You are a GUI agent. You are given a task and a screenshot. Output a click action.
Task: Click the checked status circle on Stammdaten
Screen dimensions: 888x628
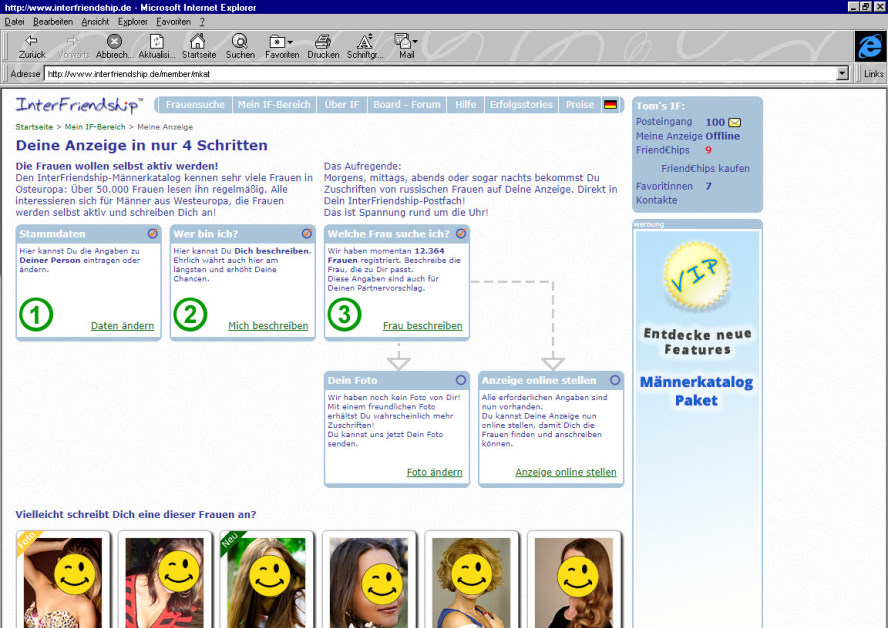(152, 233)
